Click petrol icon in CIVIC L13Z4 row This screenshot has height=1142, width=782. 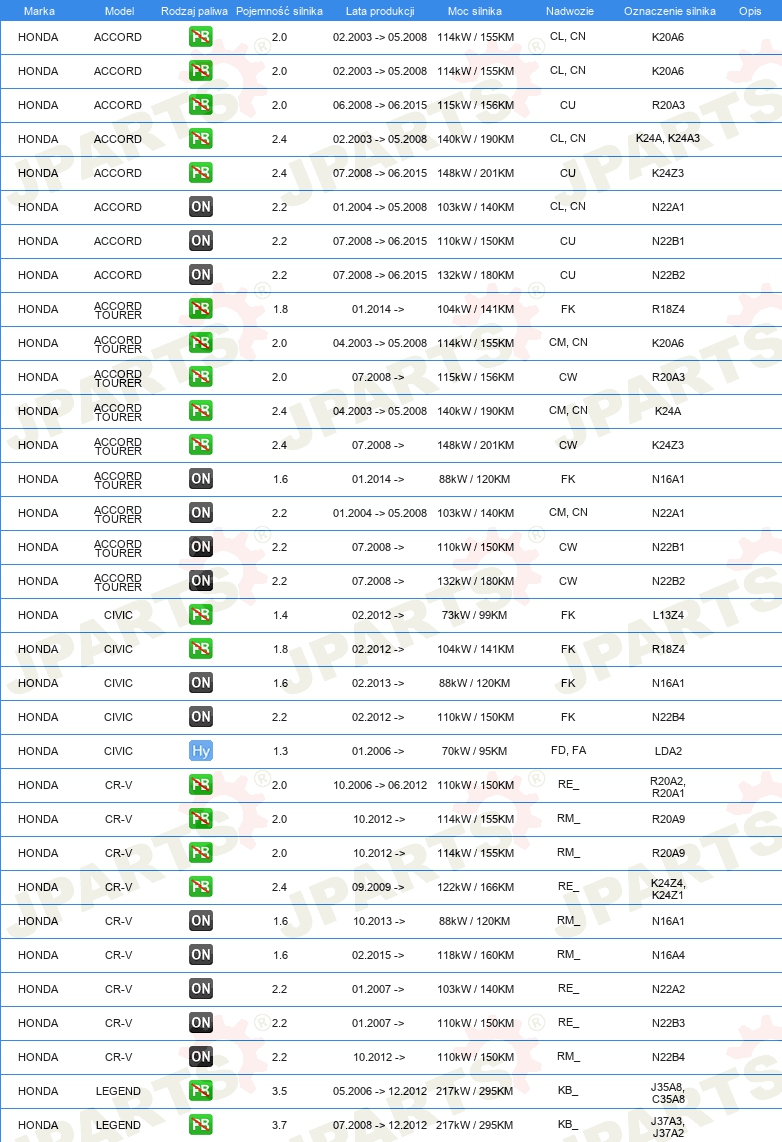coord(201,615)
